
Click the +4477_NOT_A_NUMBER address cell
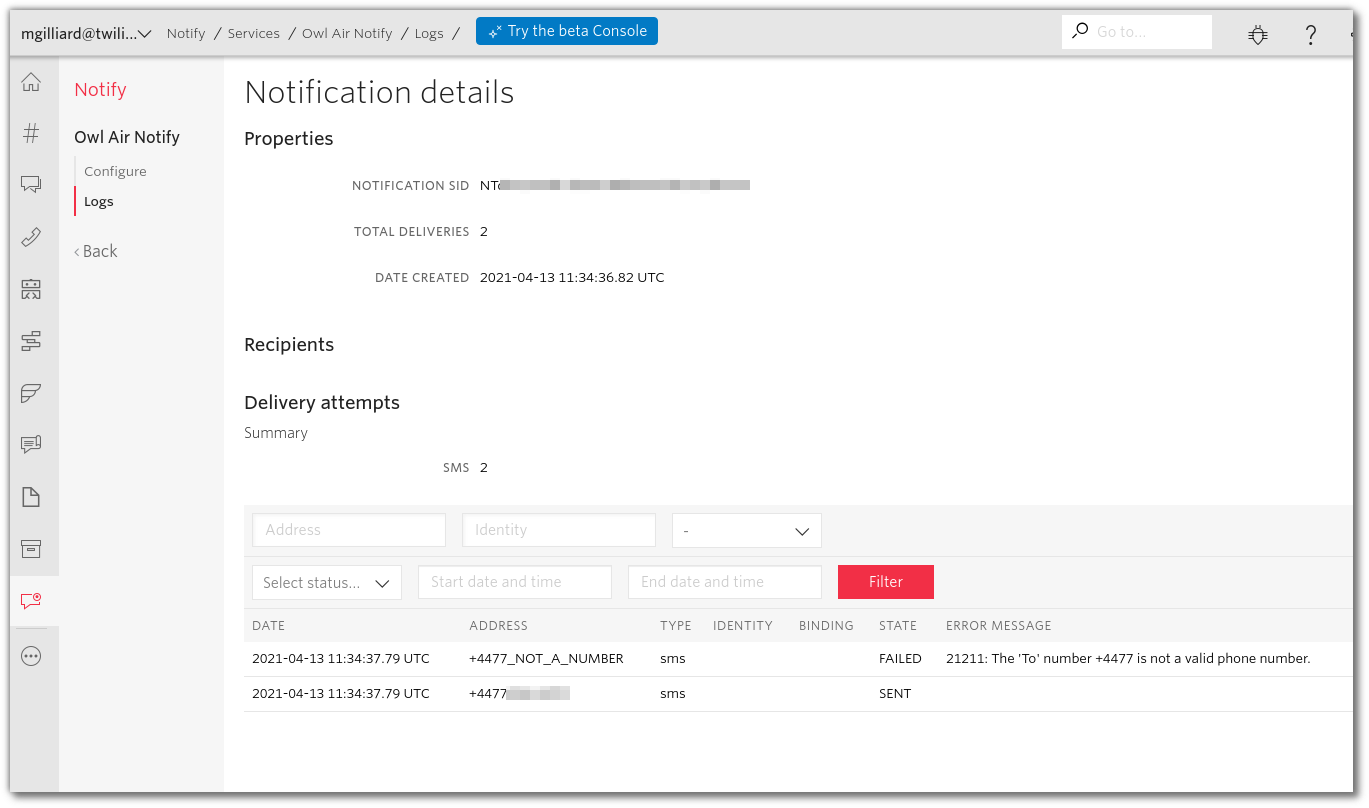point(546,659)
